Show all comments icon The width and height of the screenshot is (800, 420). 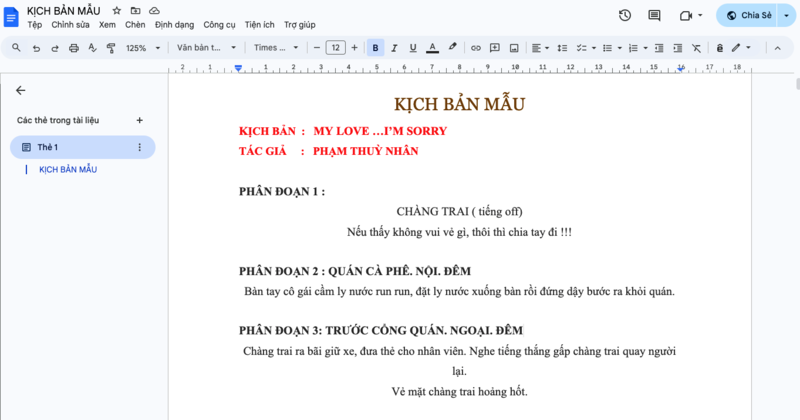[x=654, y=15]
